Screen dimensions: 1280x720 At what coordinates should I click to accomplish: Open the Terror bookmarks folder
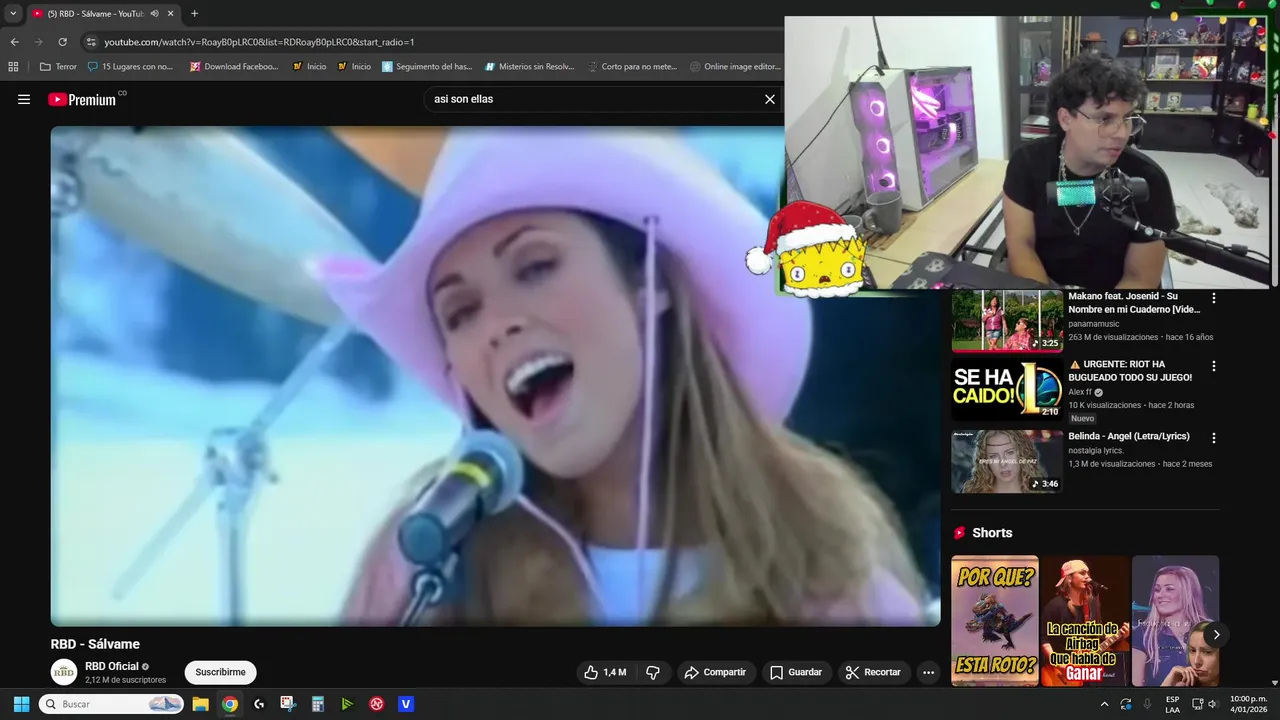tap(58, 67)
